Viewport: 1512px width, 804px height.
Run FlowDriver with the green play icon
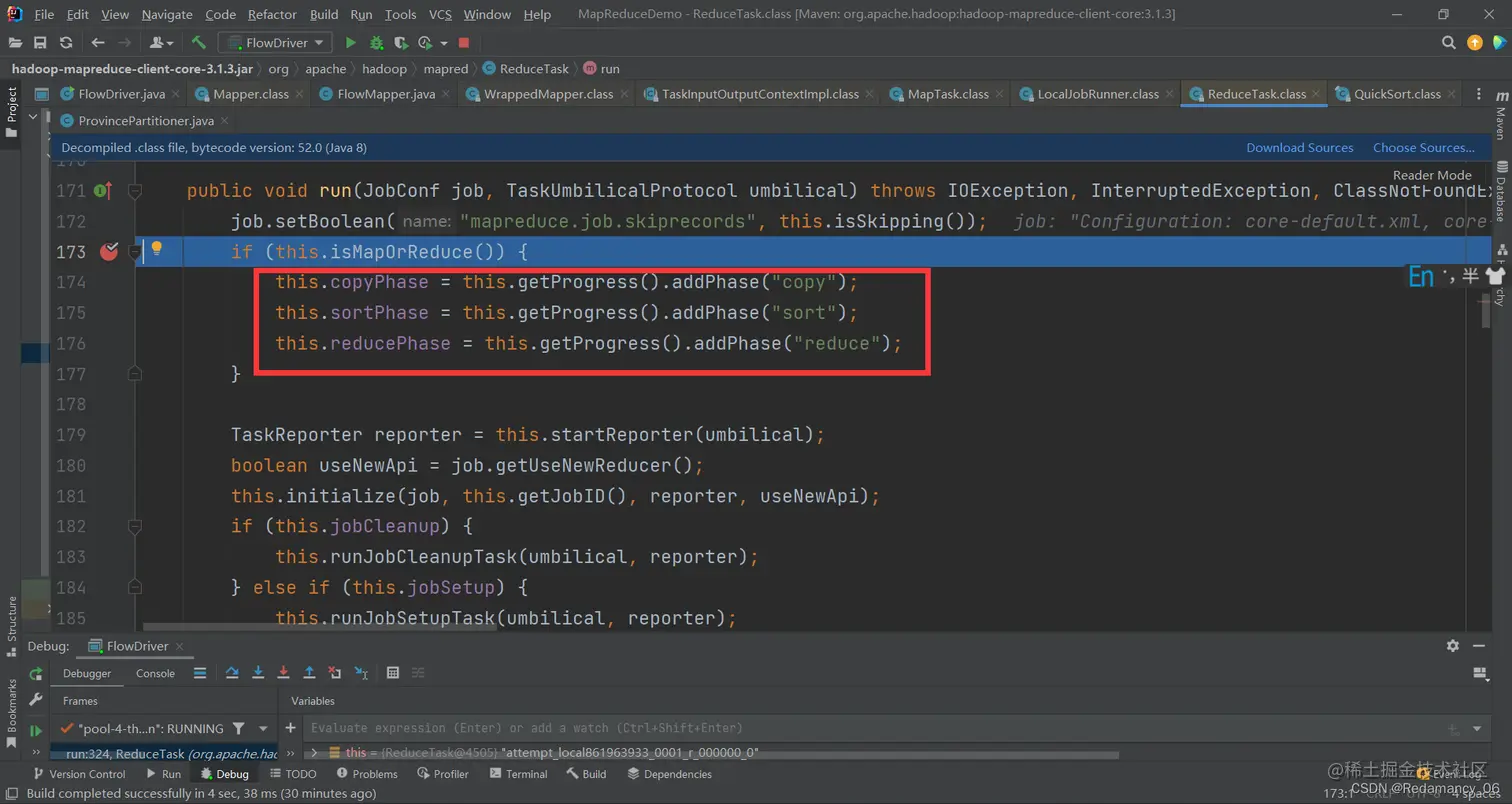[x=350, y=43]
